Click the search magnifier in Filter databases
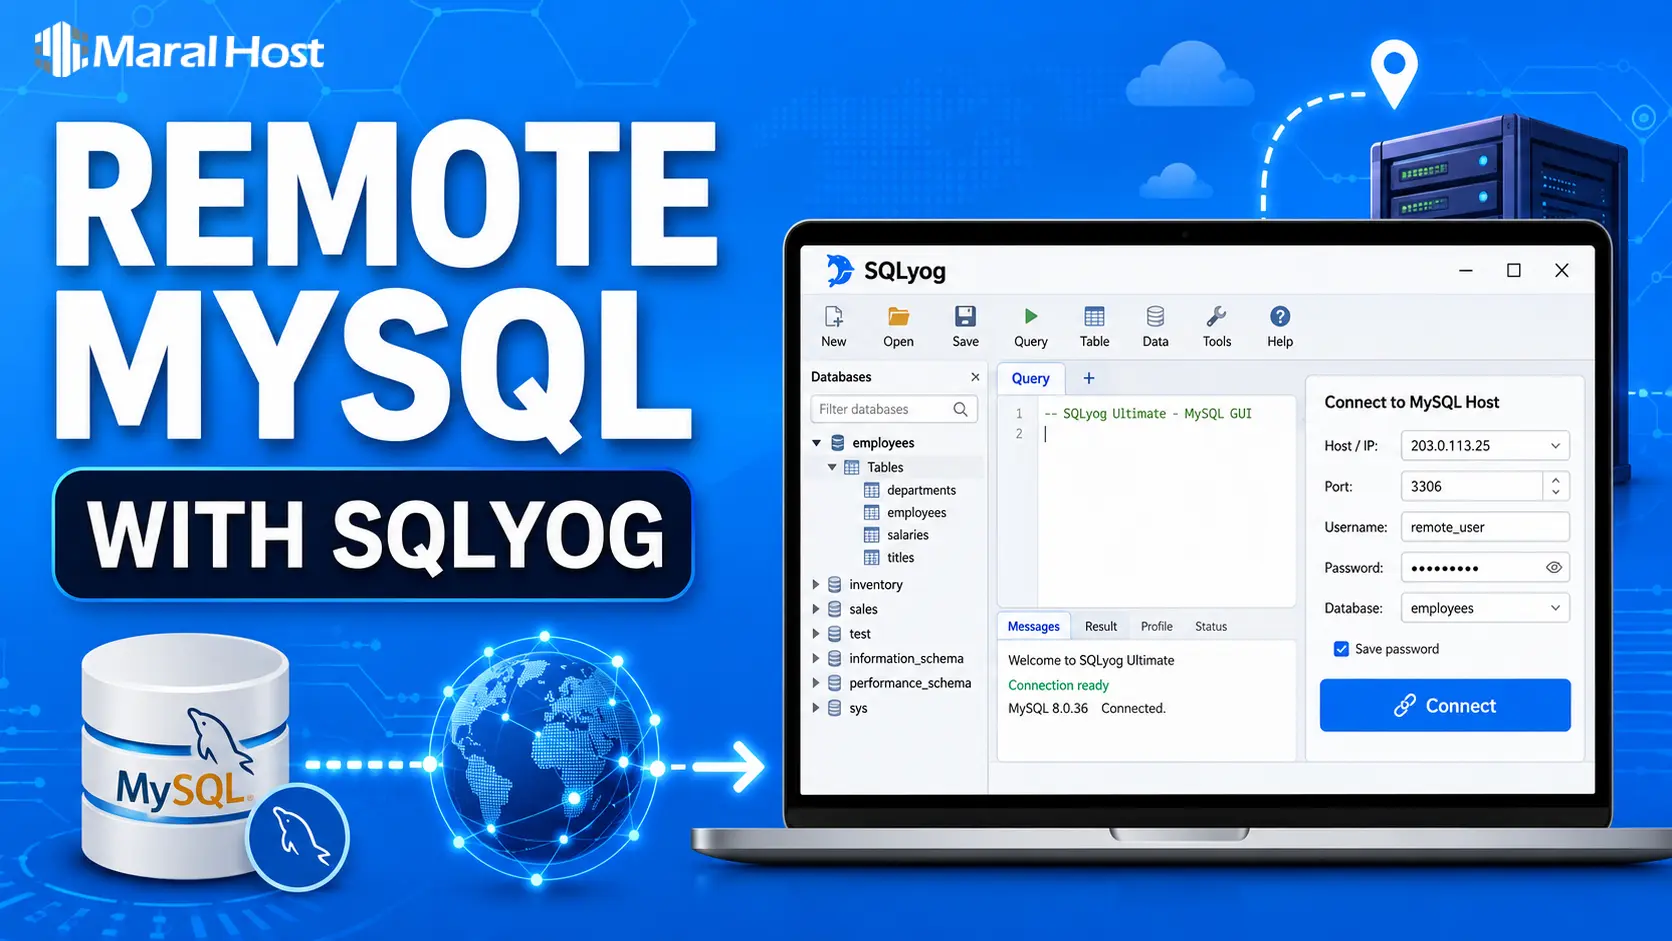This screenshot has height=941, width=1672. pos(960,409)
